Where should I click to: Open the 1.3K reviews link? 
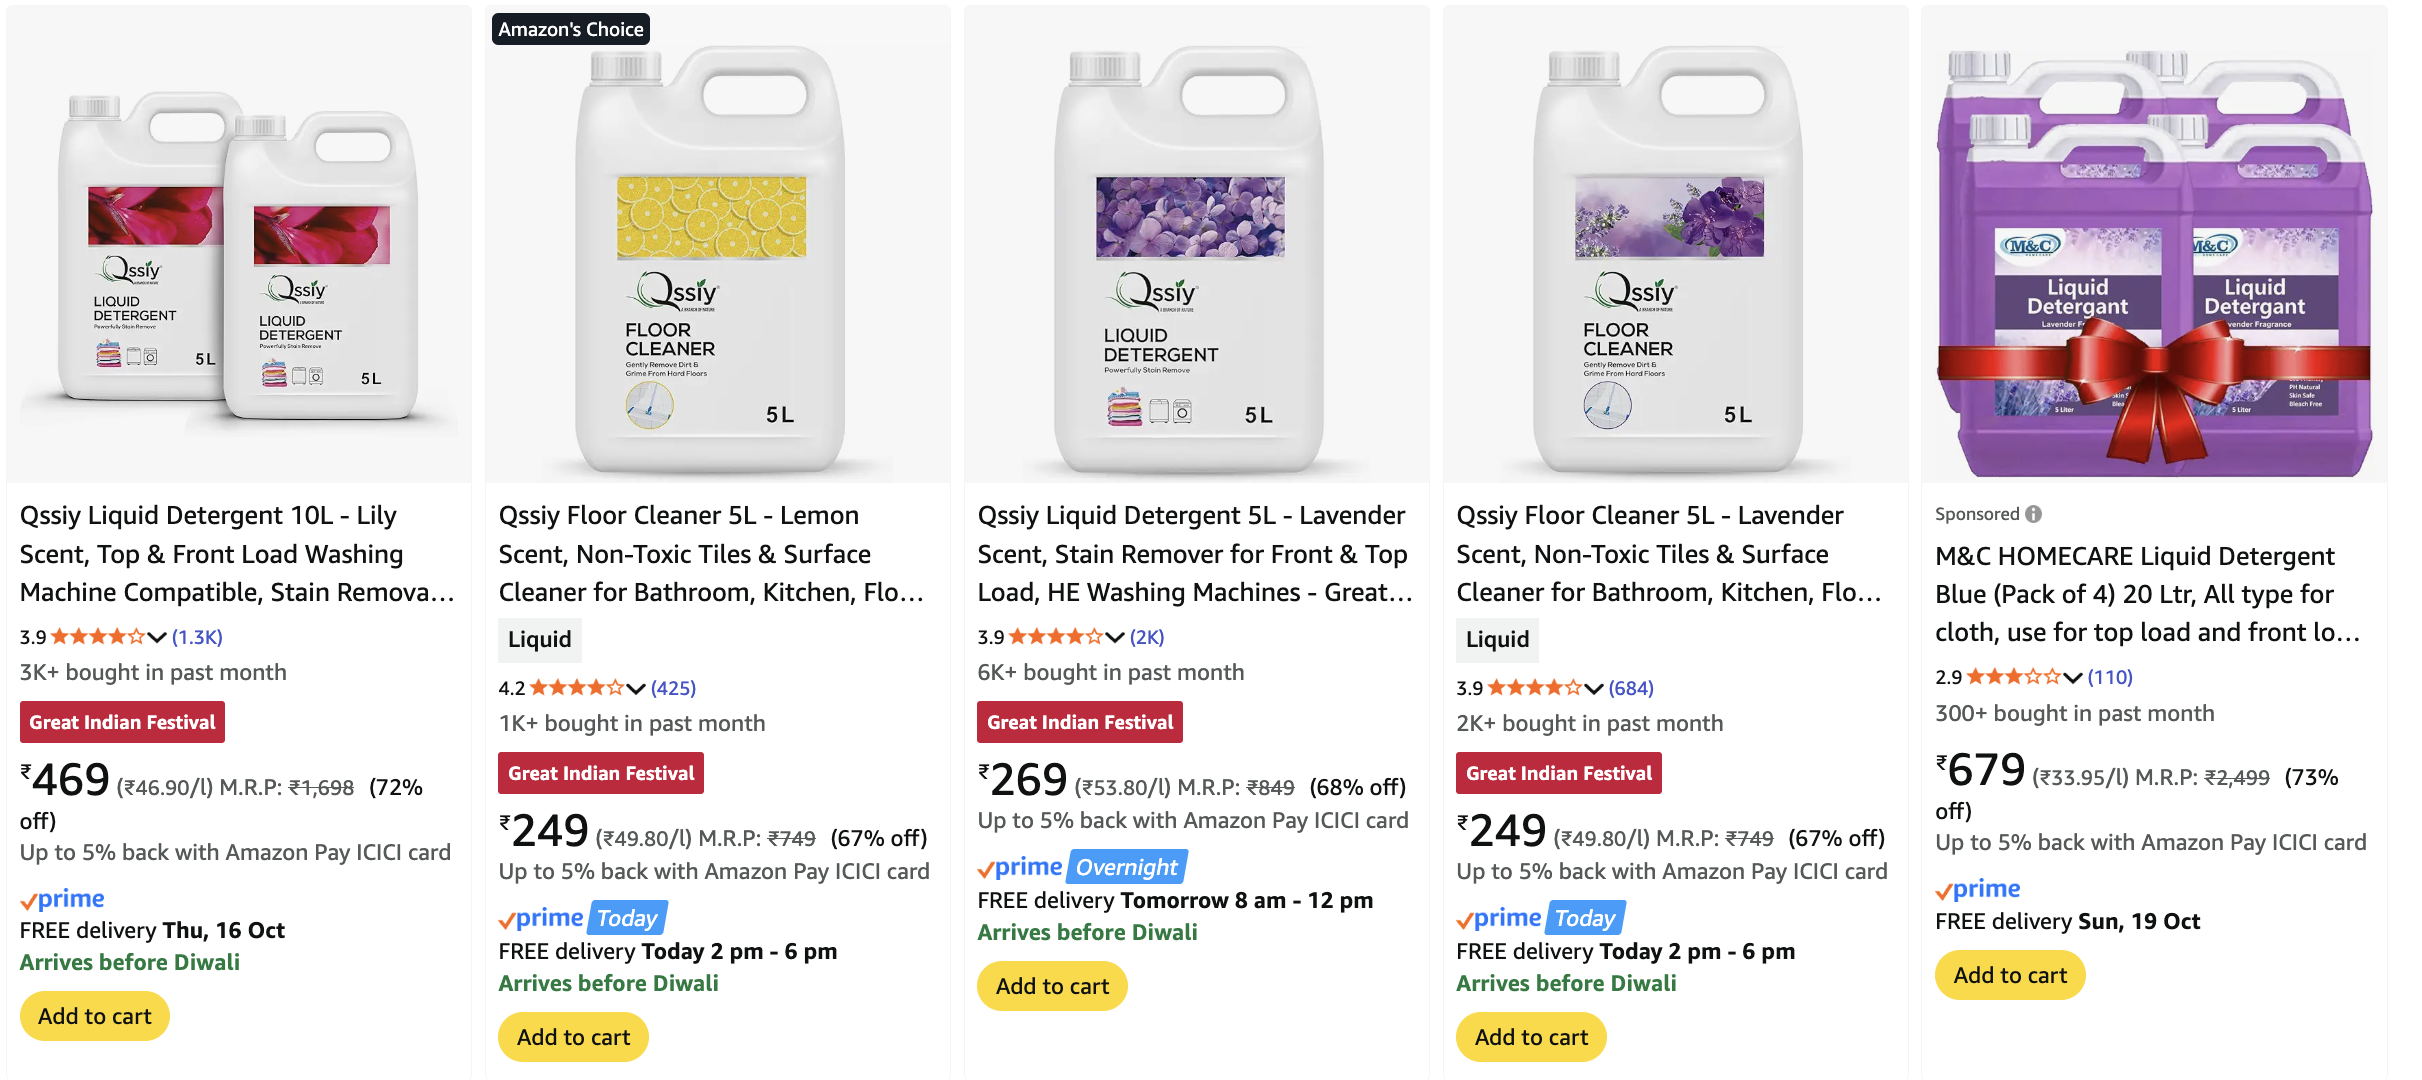click(197, 637)
